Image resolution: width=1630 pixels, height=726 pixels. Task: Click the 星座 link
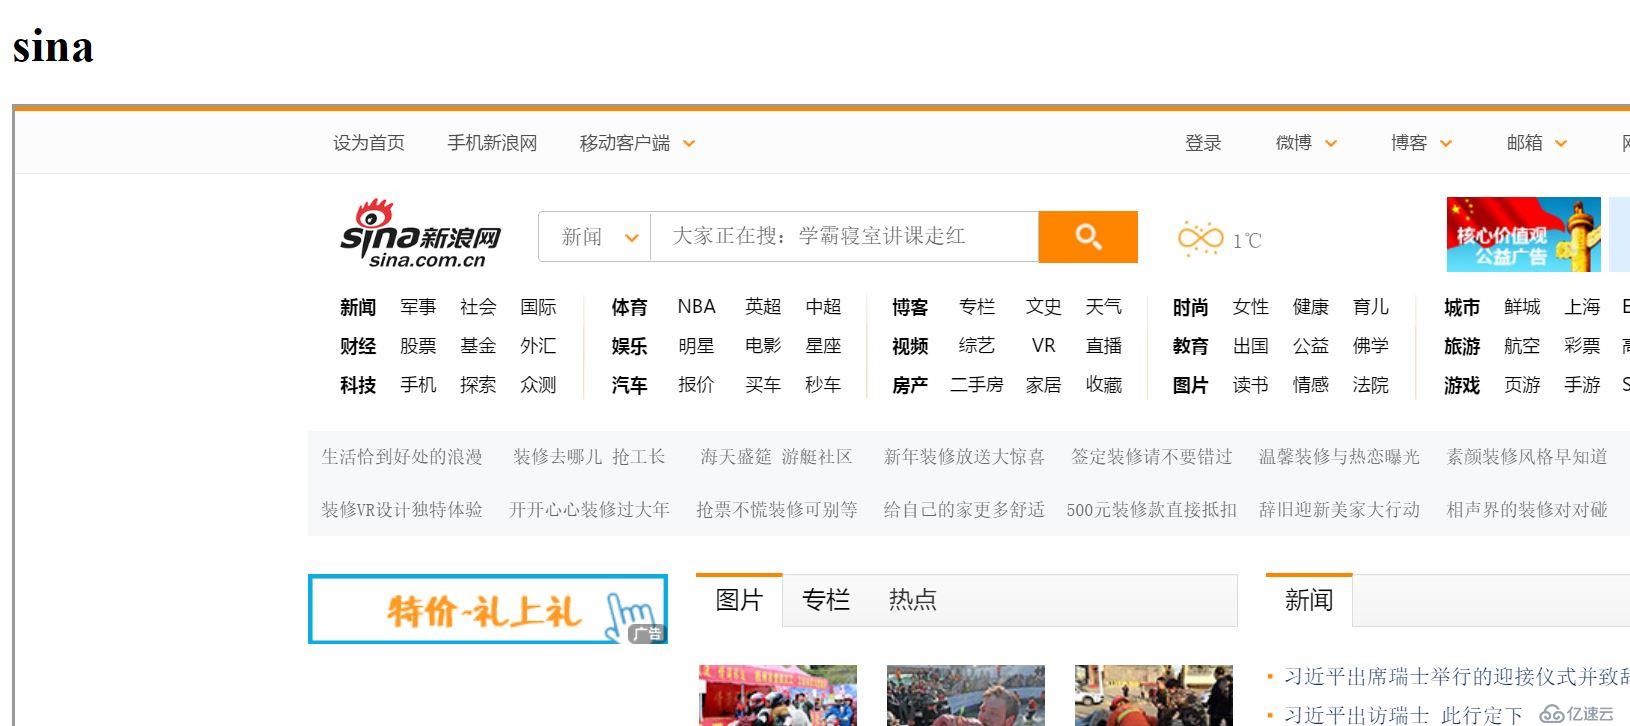click(x=823, y=346)
